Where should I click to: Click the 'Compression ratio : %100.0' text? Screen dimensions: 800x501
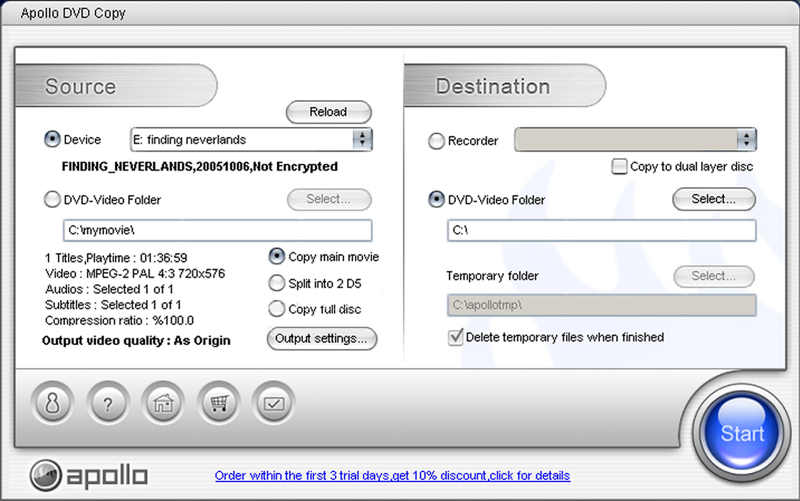[x=119, y=320]
